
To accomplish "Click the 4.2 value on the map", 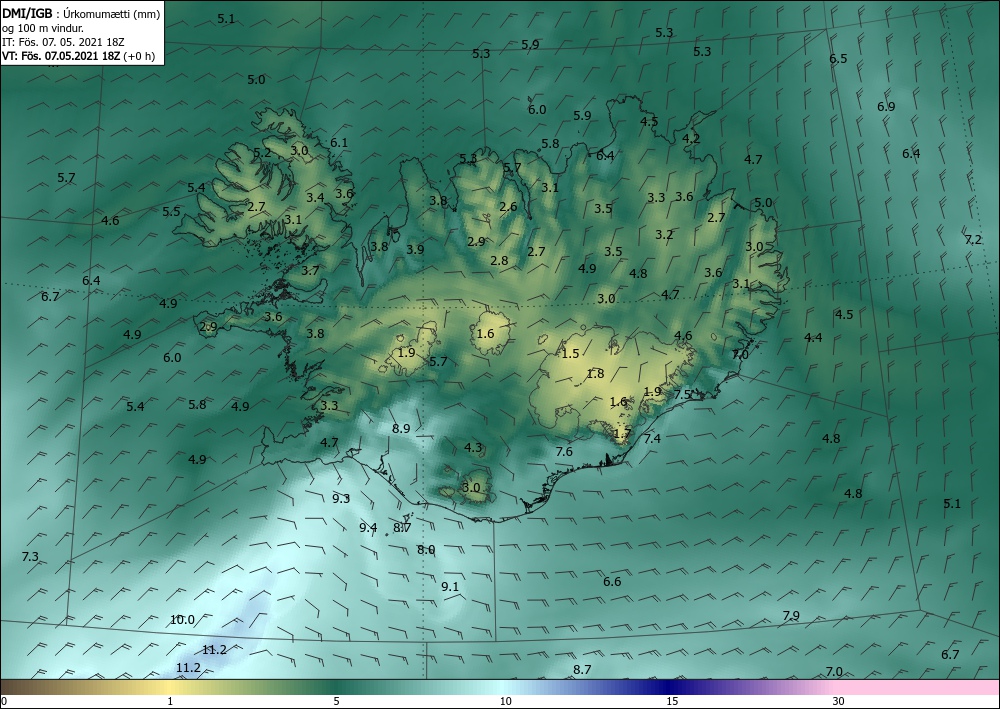I will pos(691,138).
